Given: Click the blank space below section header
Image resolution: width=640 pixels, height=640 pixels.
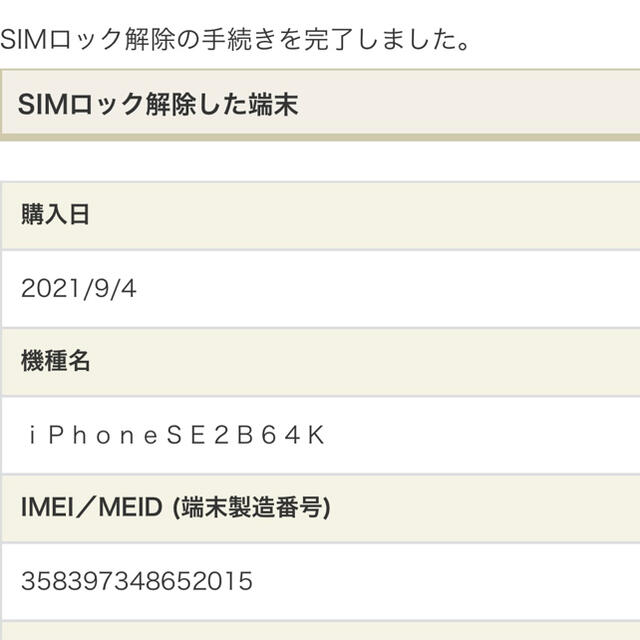Looking at the screenshot, I should click(x=320, y=161).
